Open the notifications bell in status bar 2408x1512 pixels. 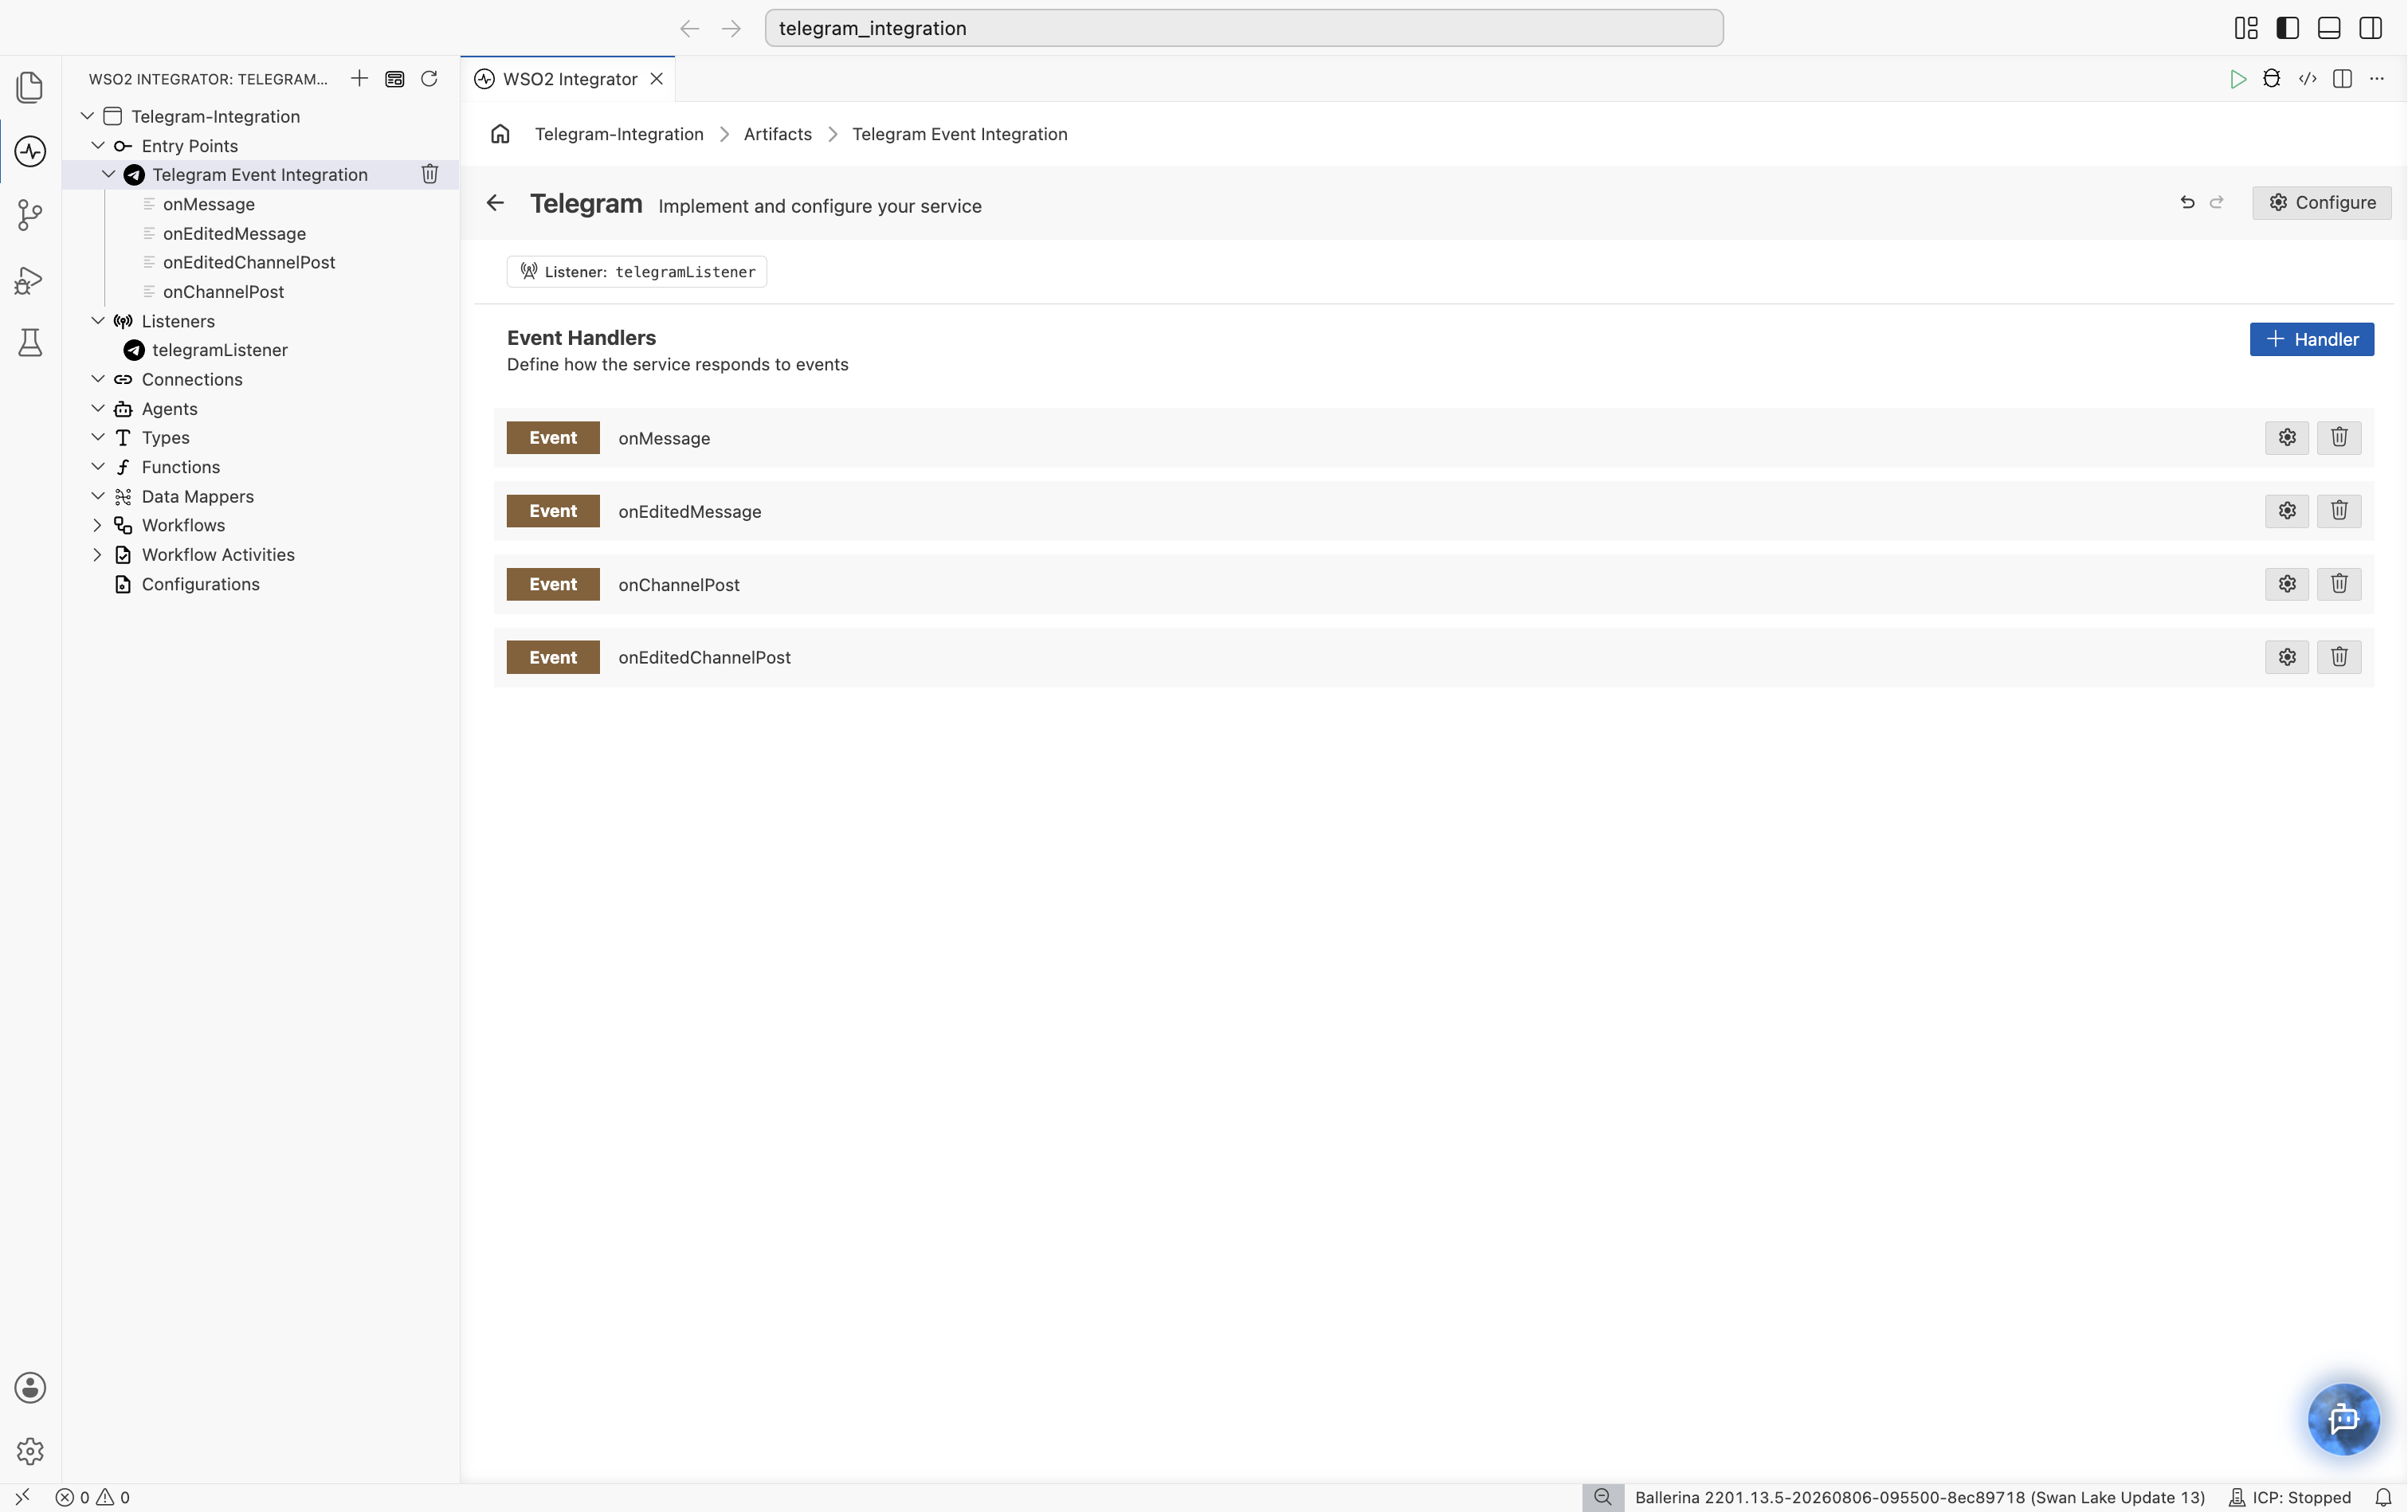[x=2383, y=1497]
